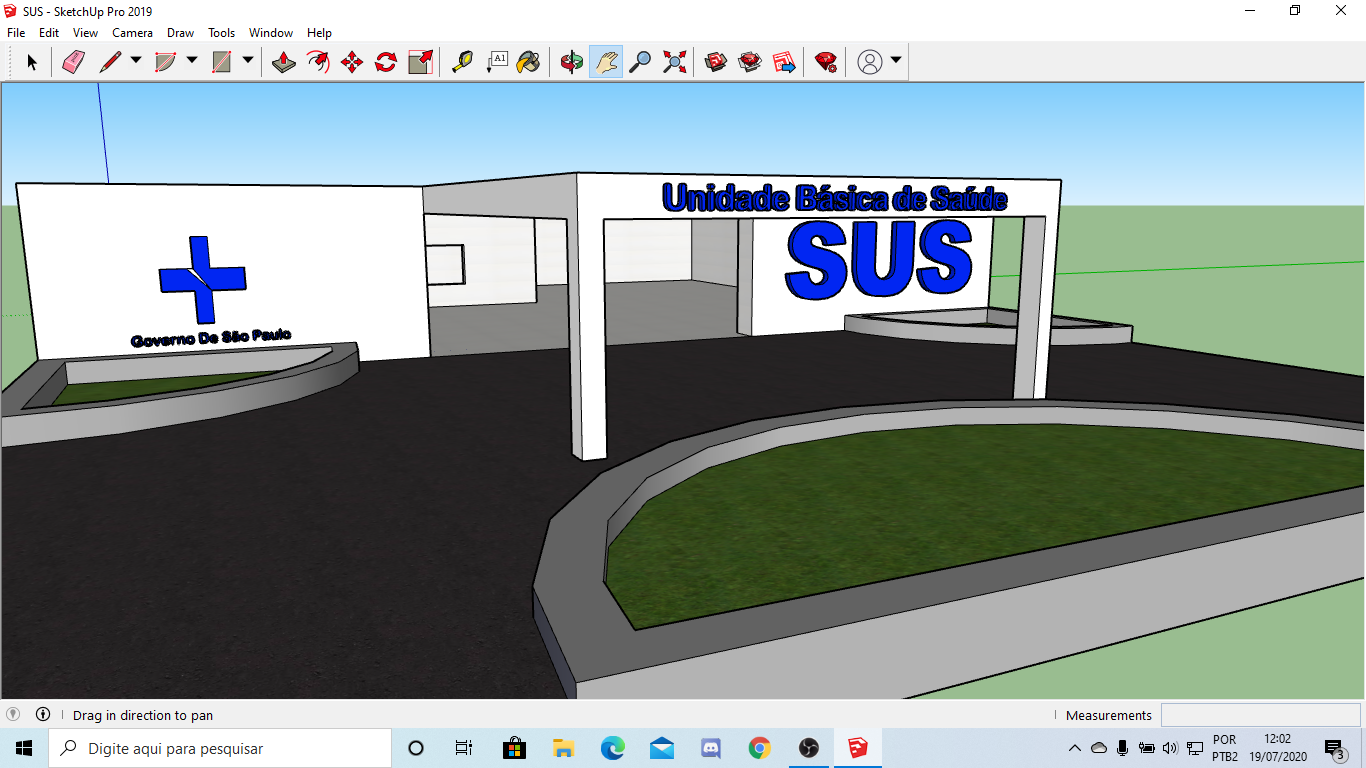
Task: Select the Line pencil tool
Action: click(x=110, y=62)
